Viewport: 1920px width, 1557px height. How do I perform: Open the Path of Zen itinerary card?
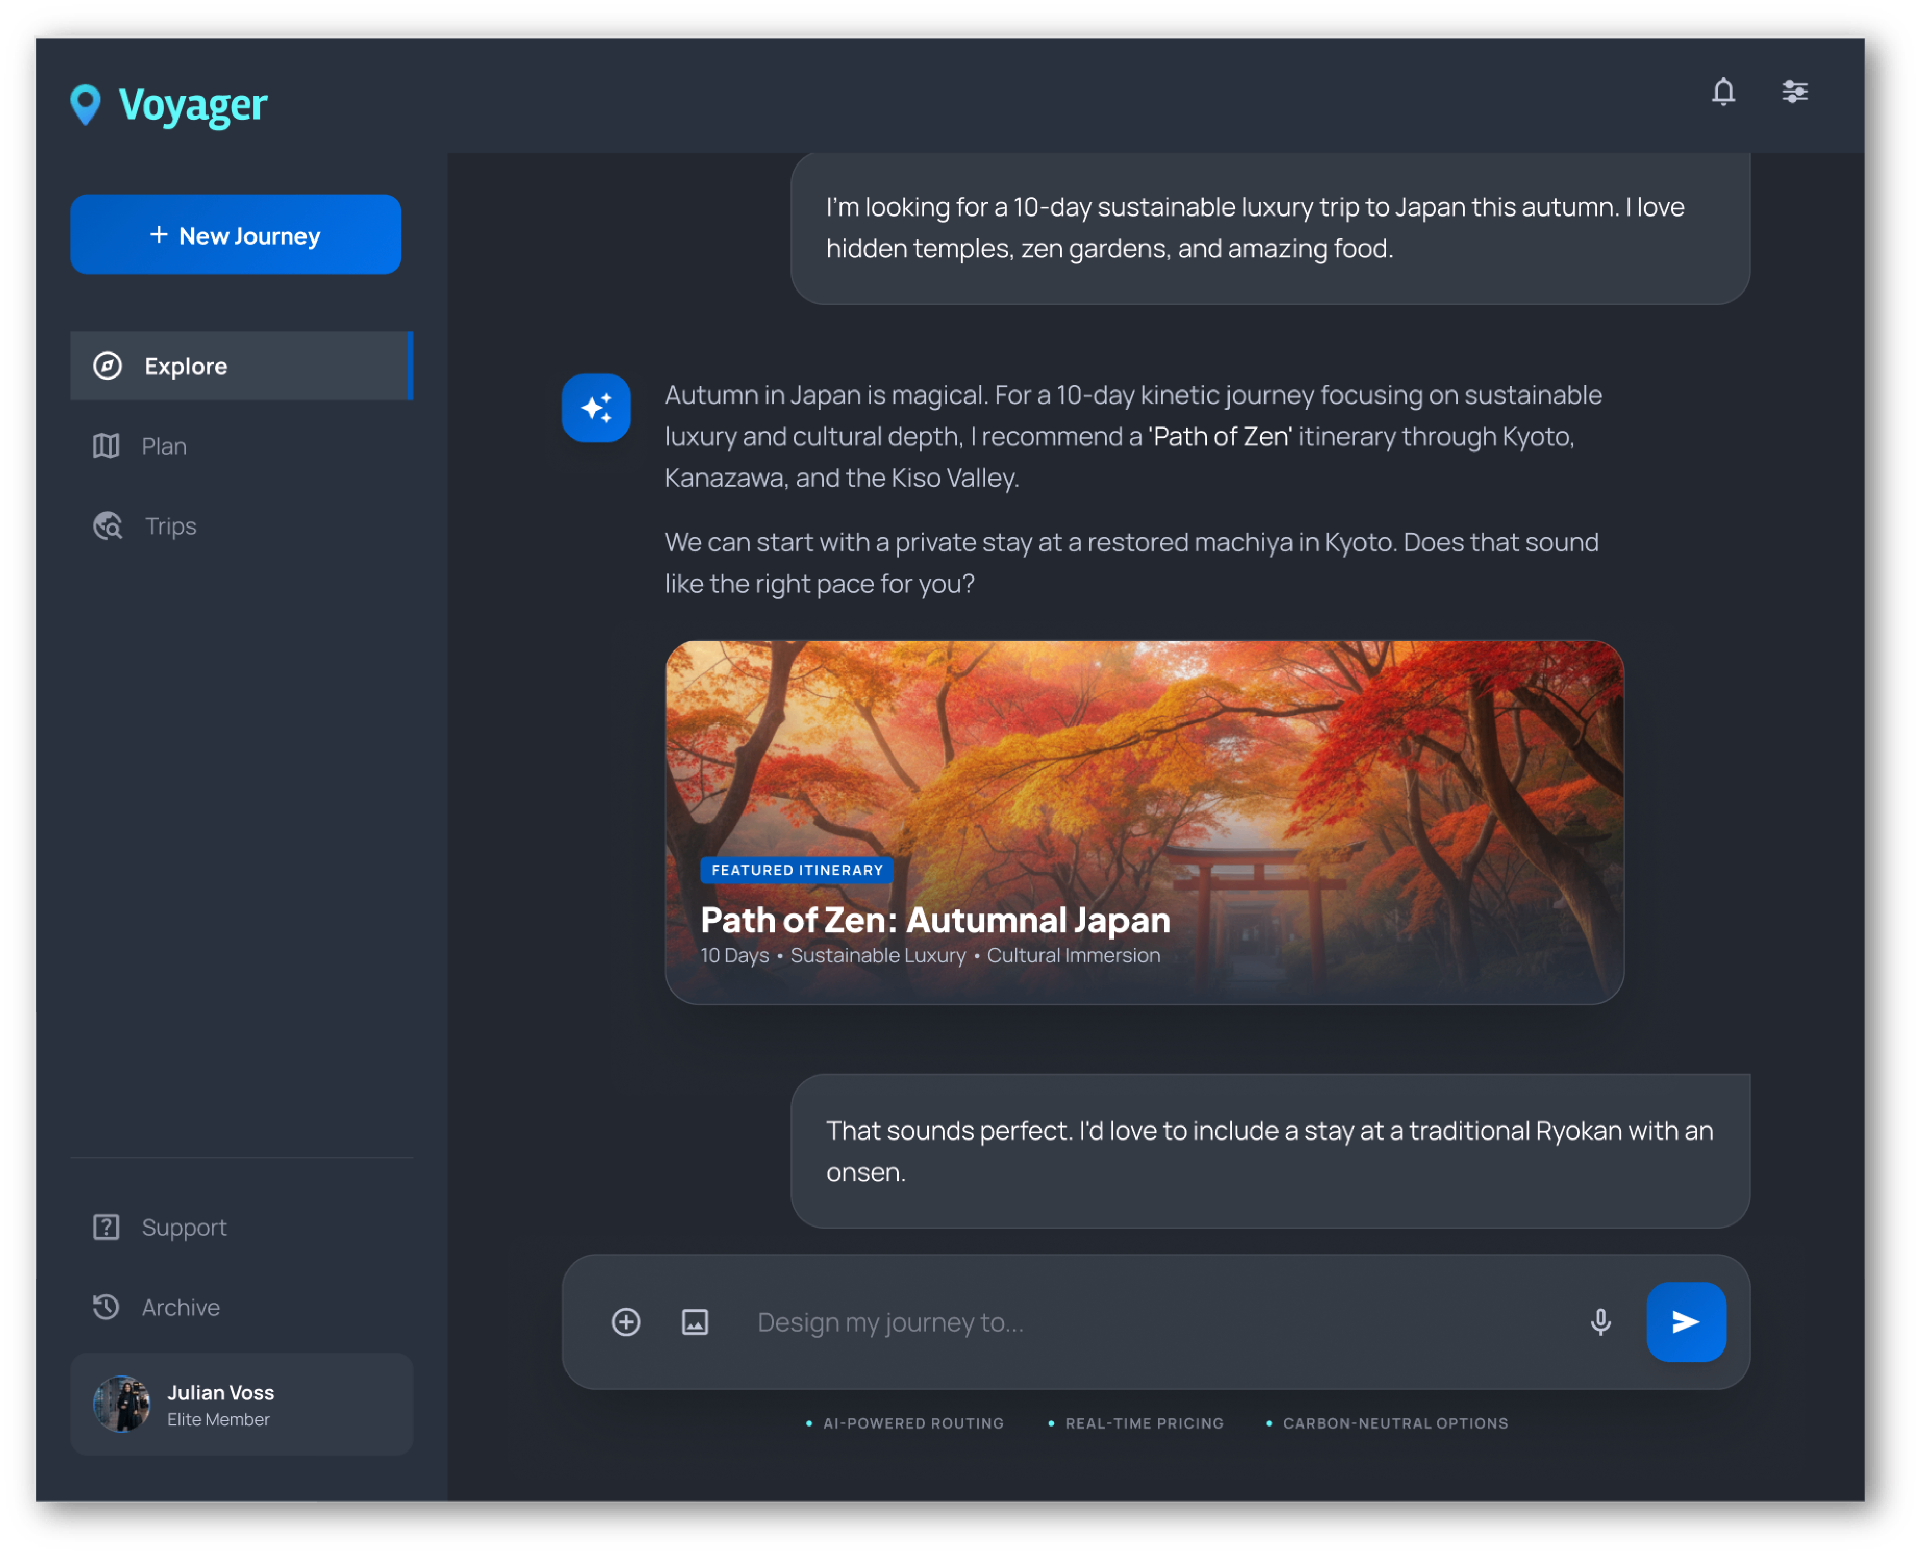(x=1144, y=822)
